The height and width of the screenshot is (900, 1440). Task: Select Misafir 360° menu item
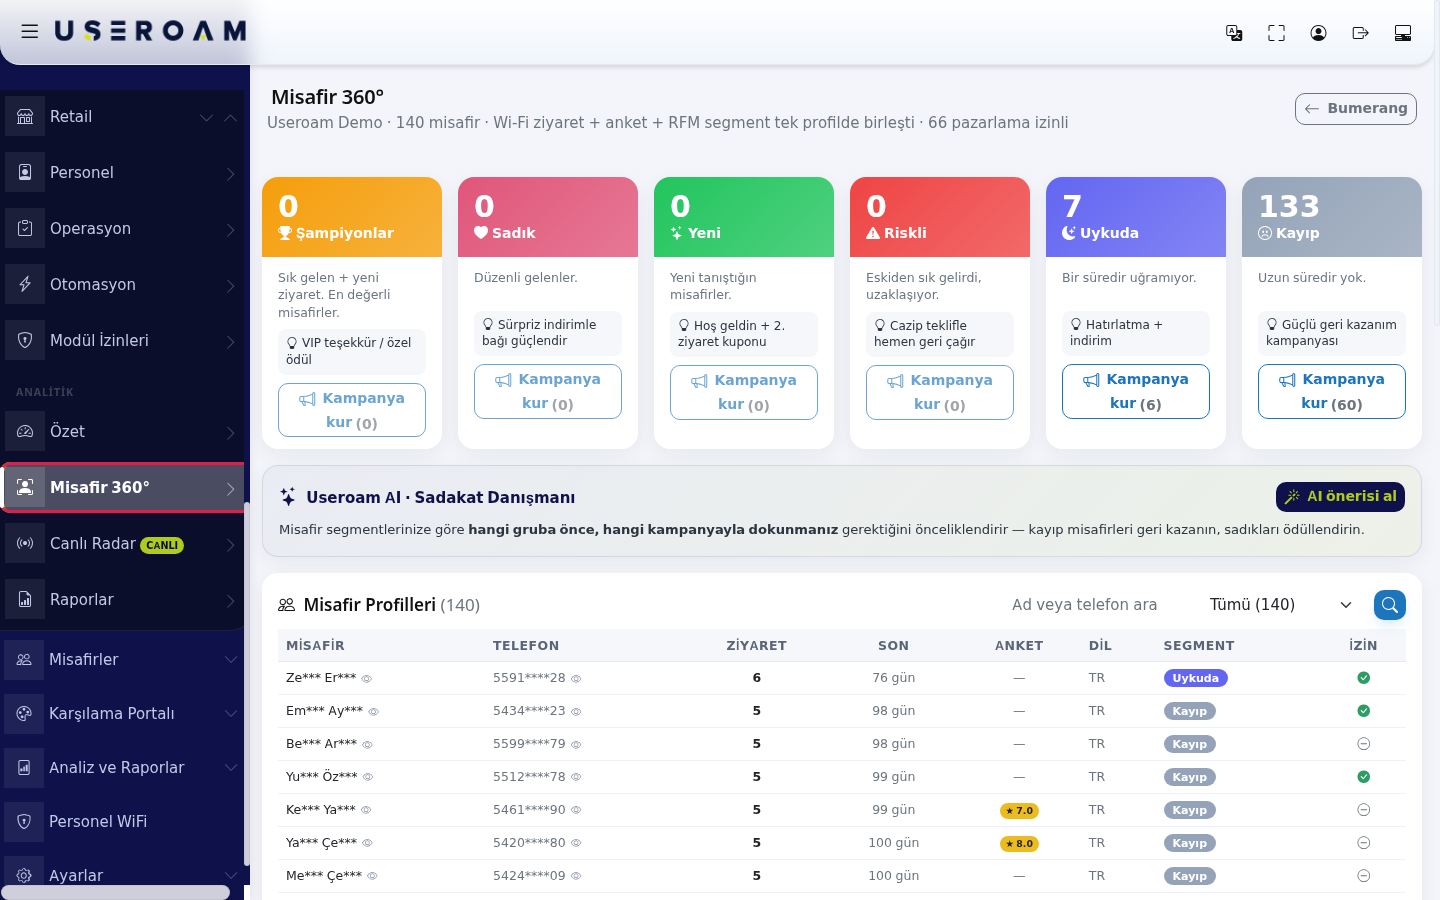coord(123,487)
